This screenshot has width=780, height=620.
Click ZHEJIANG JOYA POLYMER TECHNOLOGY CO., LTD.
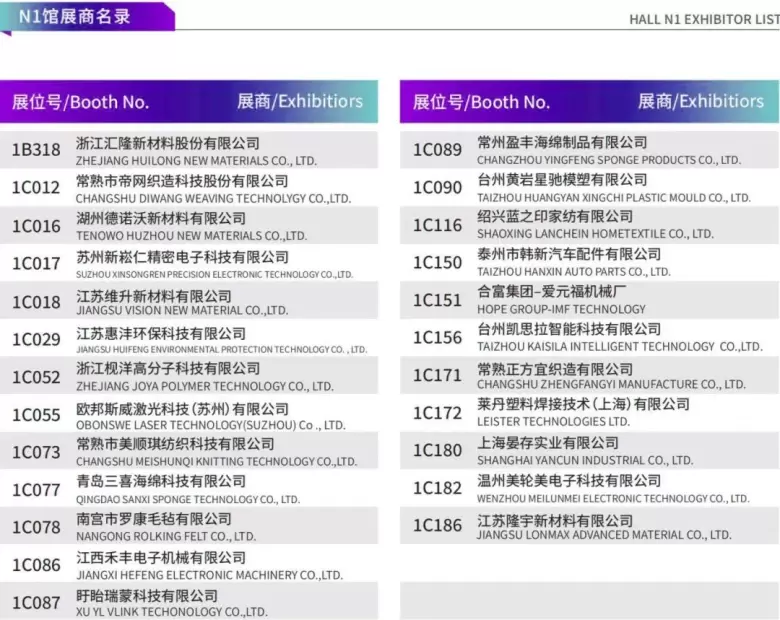pyautogui.click(x=204, y=387)
